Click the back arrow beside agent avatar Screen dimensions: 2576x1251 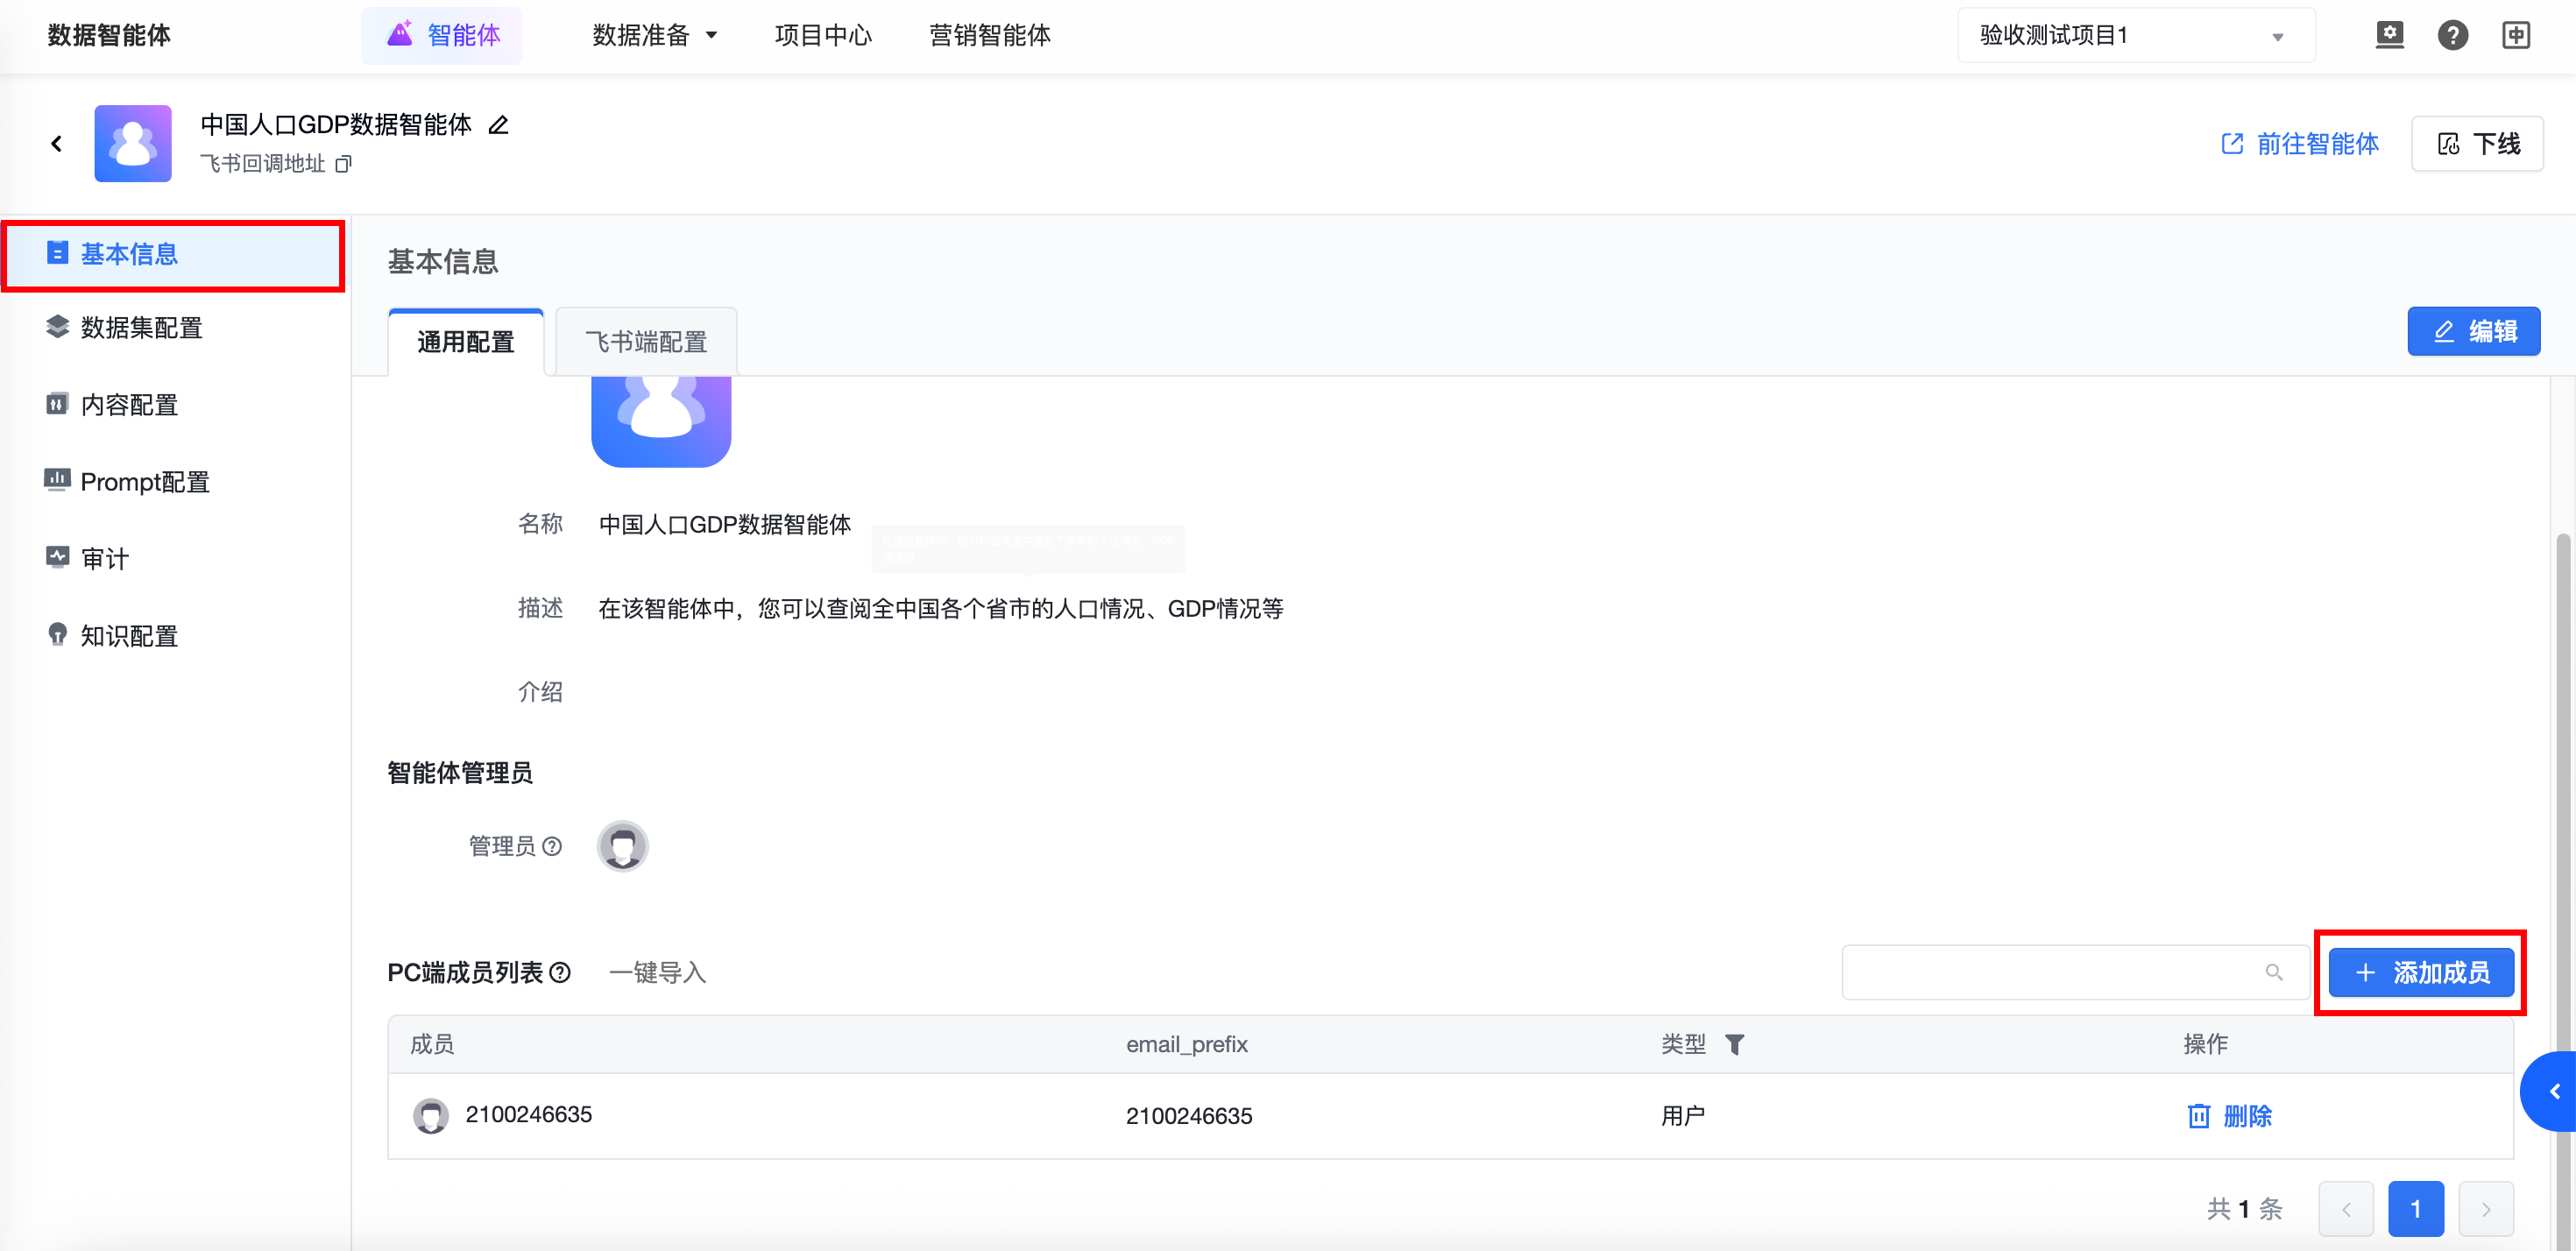(57, 144)
